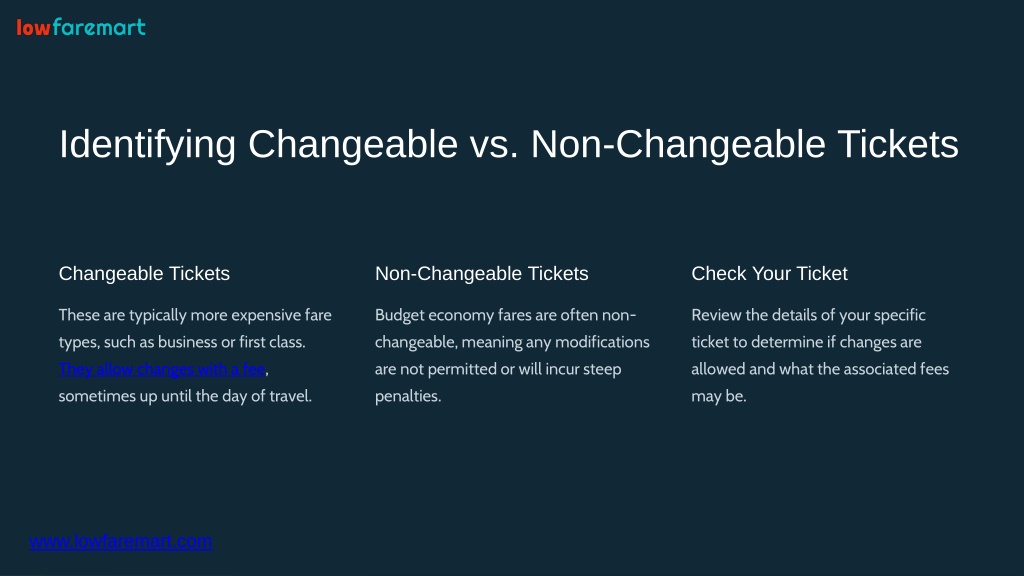Follow the "They allow changes with a fee" link
The height and width of the screenshot is (576, 1024).
(x=162, y=369)
